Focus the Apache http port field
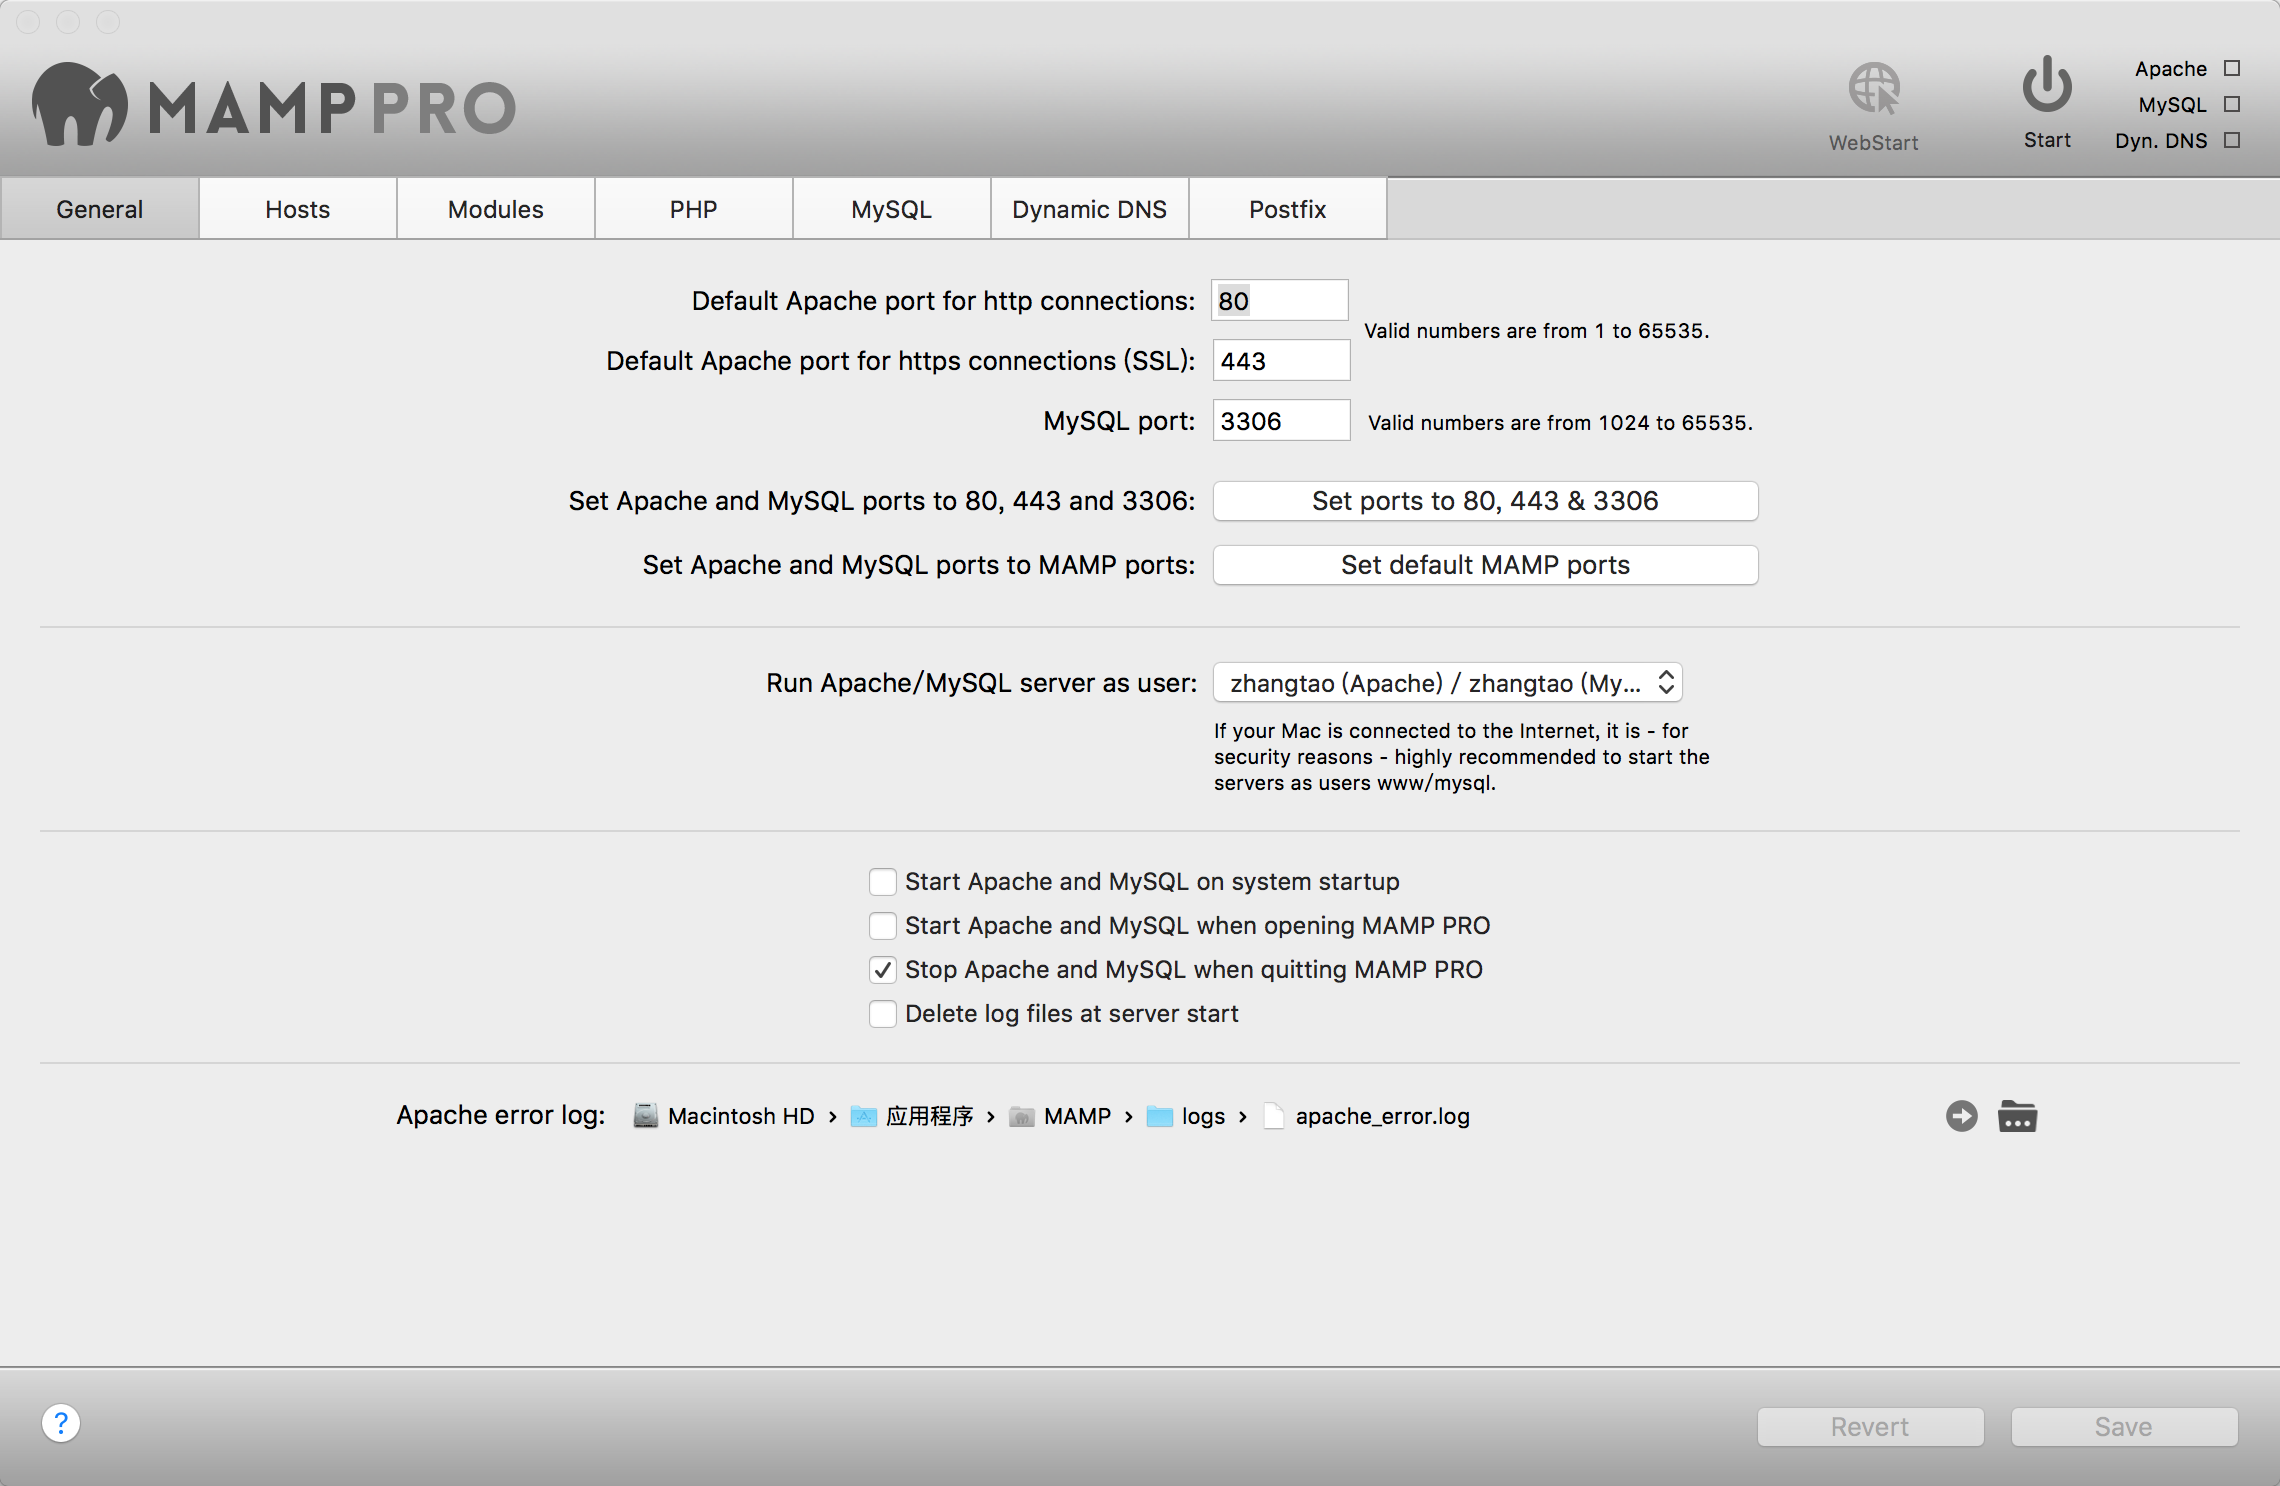The width and height of the screenshot is (2280, 1486). pyautogui.click(x=1280, y=300)
